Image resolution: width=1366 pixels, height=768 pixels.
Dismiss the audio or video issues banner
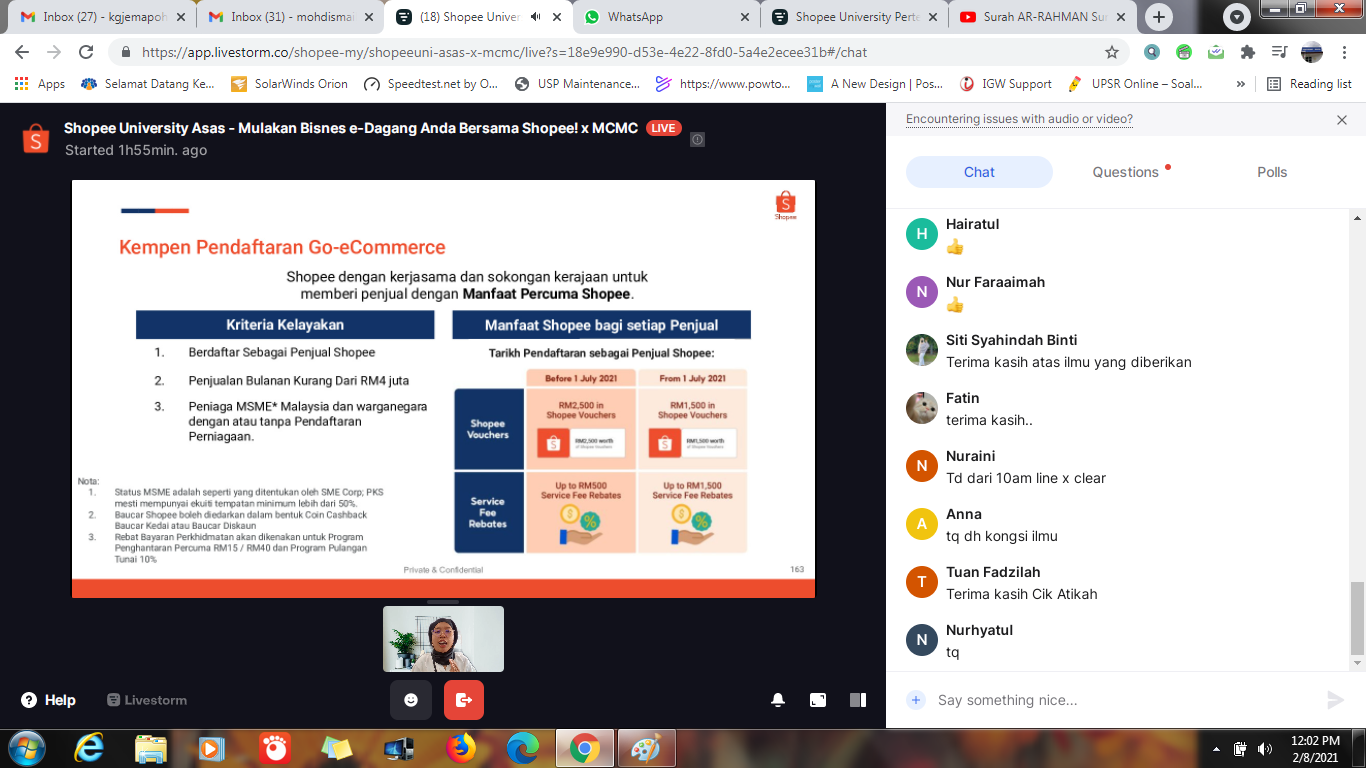coord(1342,120)
